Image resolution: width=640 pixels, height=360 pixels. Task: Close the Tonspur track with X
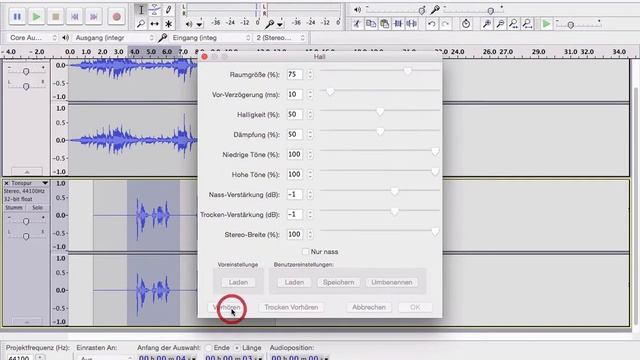6,183
